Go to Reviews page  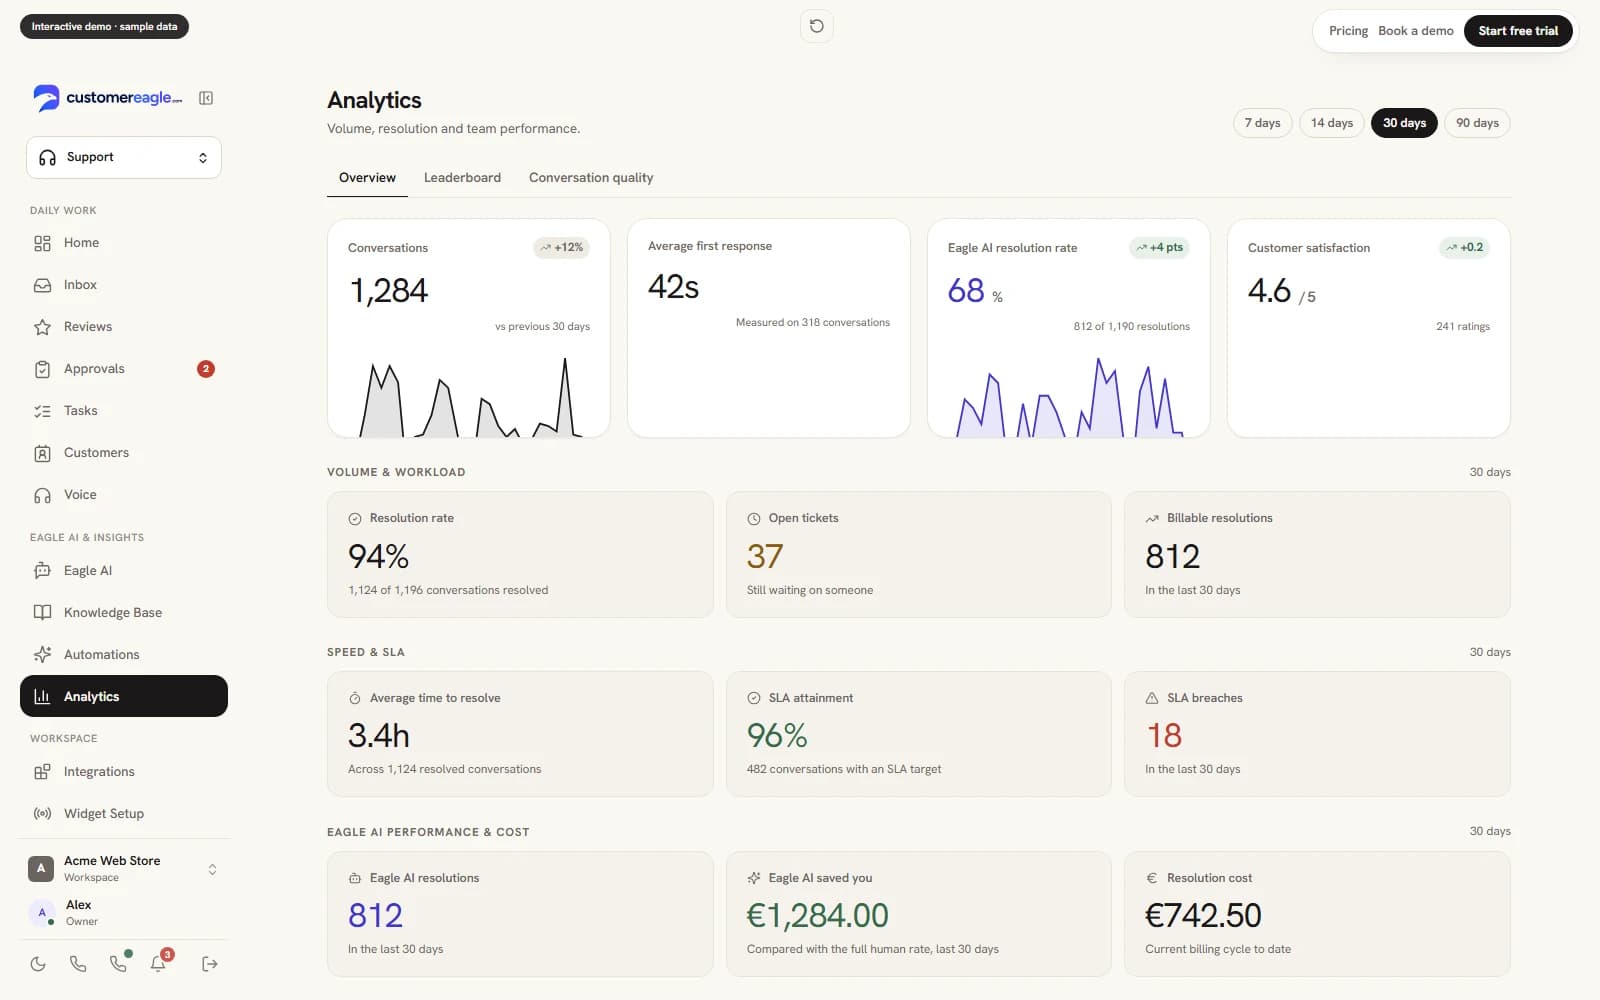pyautogui.click(x=124, y=327)
